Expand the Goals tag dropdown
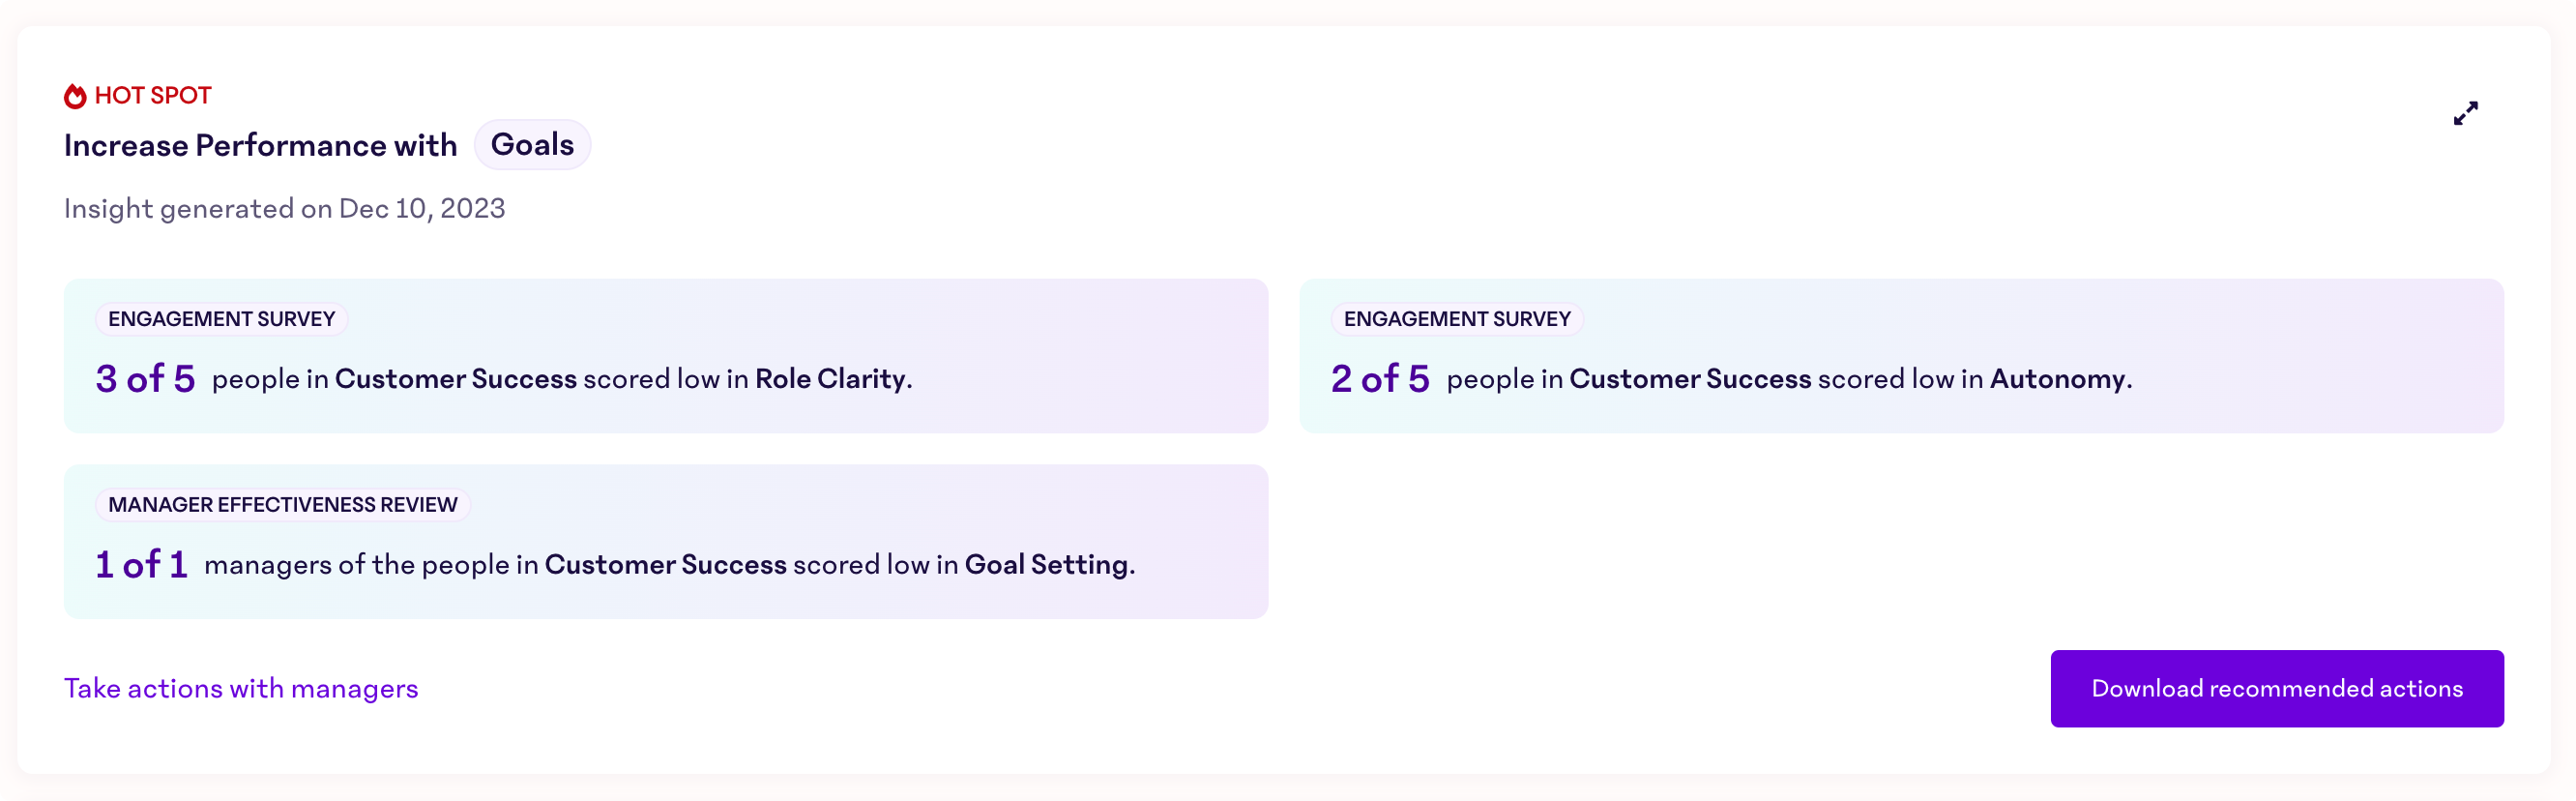This screenshot has height=801, width=2576. [532, 144]
